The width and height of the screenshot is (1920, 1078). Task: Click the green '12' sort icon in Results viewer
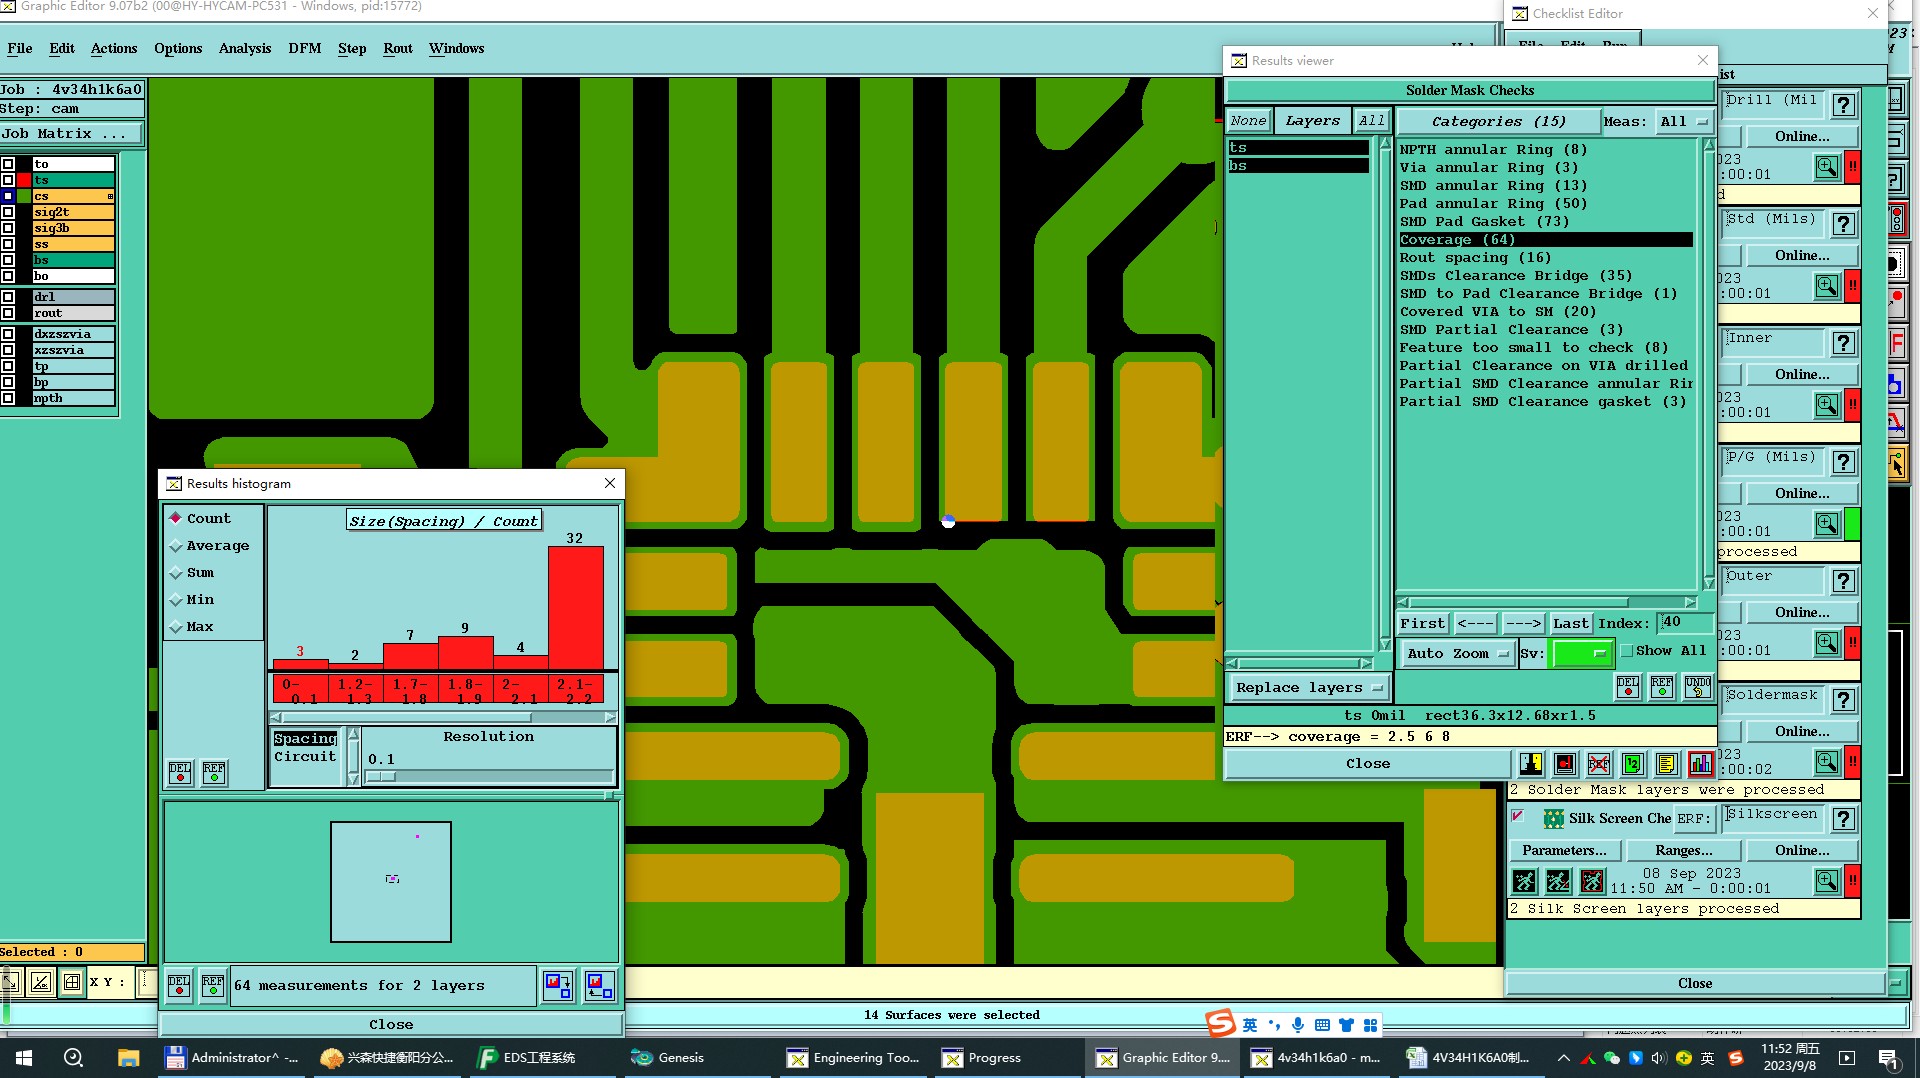point(1633,765)
